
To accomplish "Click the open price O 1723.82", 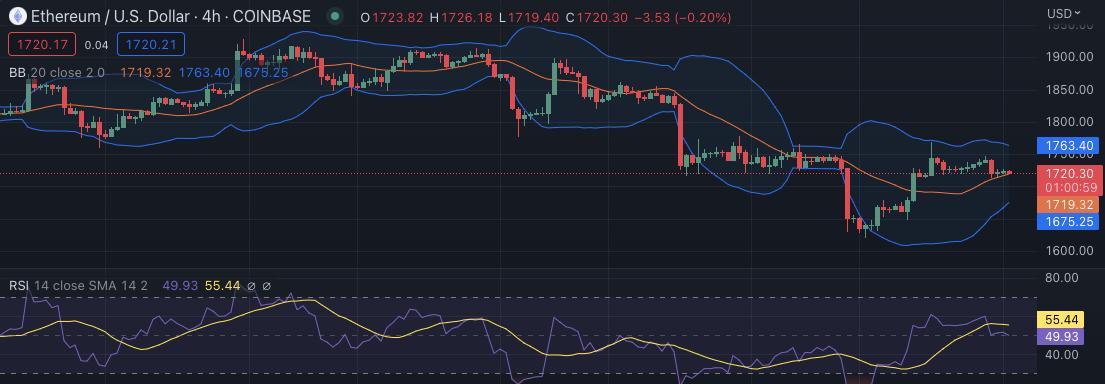I will coord(392,17).
